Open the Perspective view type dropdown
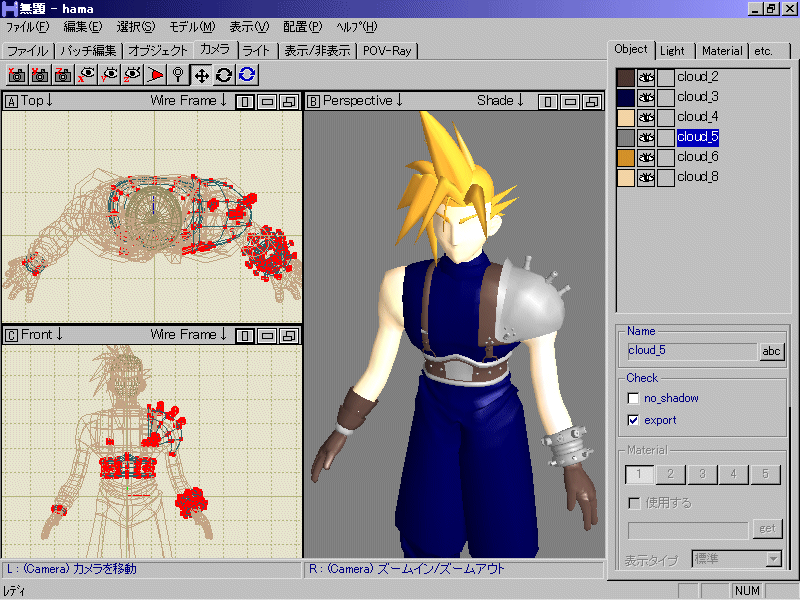 coord(363,101)
